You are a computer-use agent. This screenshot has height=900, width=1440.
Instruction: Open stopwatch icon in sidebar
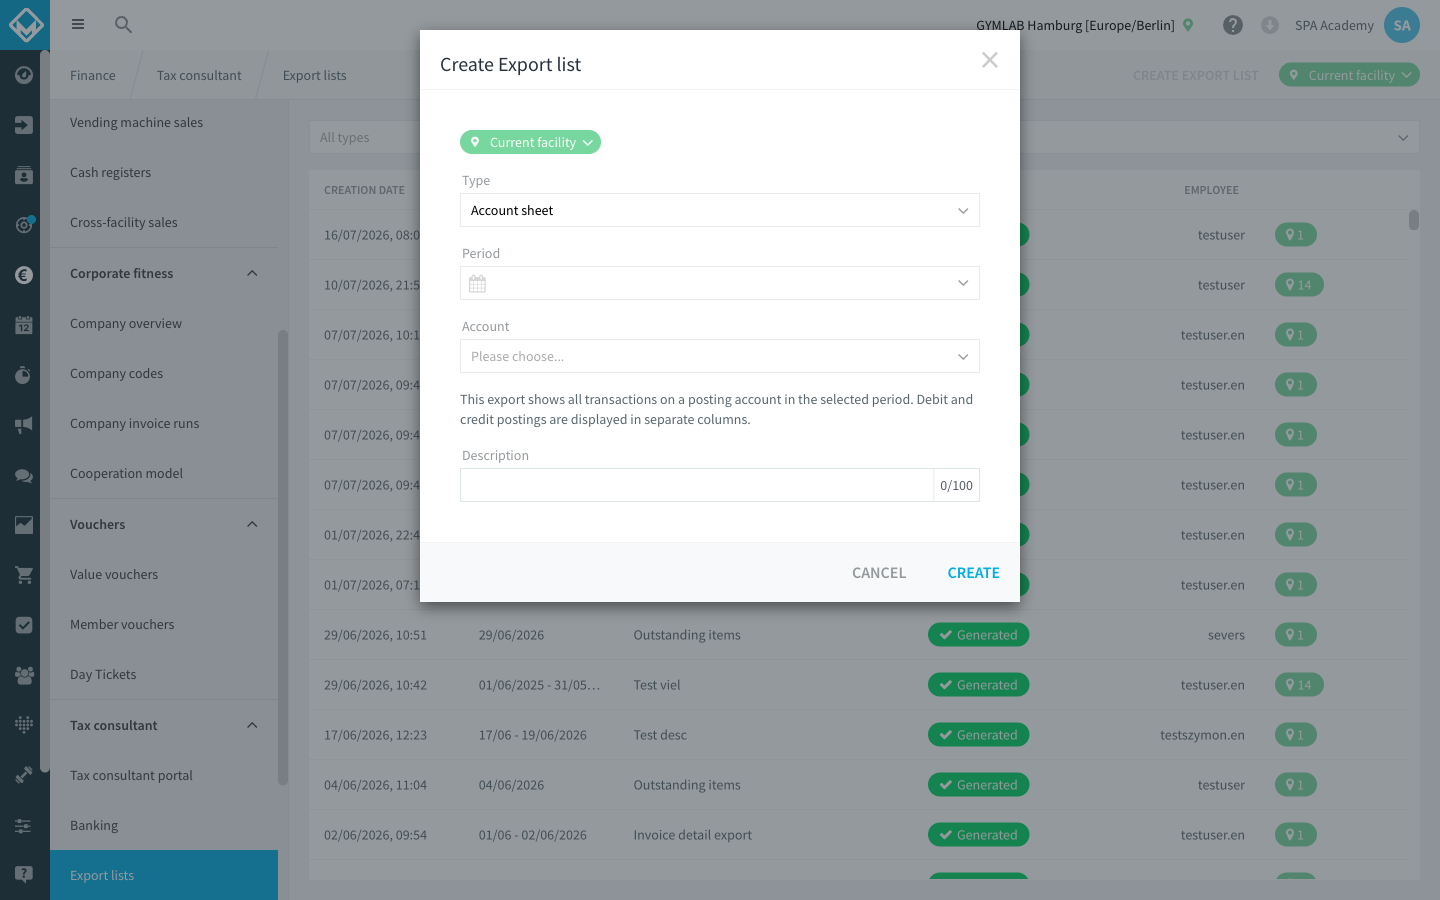(24, 375)
